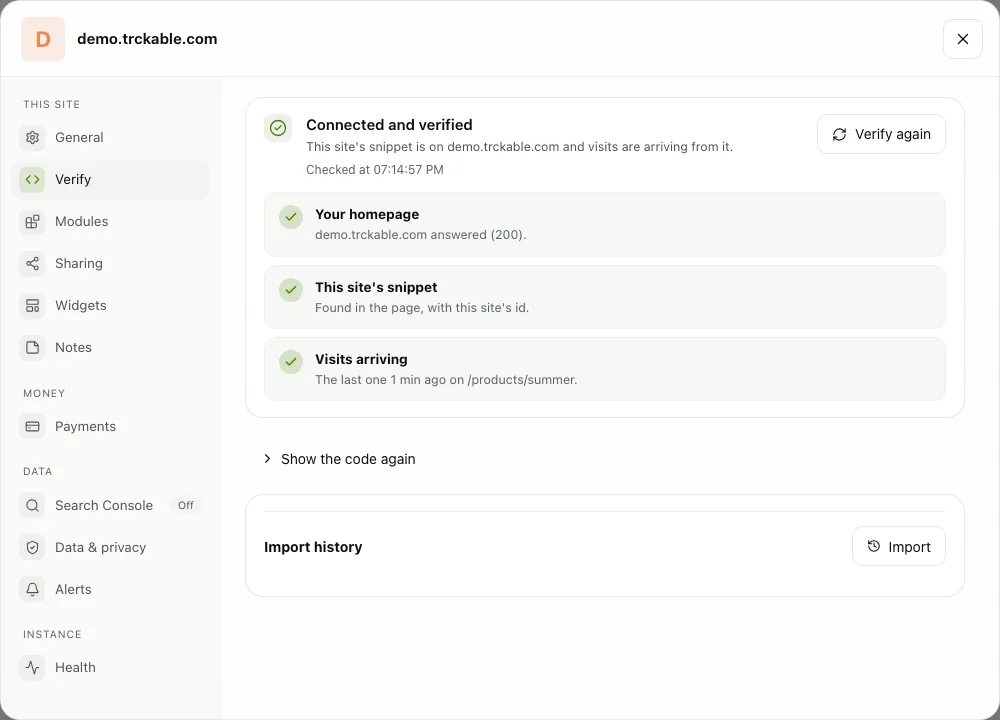The width and height of the screenshot is (1000, 720).
Task: Click the MONEY section label
Action: [x=44, y=393]
